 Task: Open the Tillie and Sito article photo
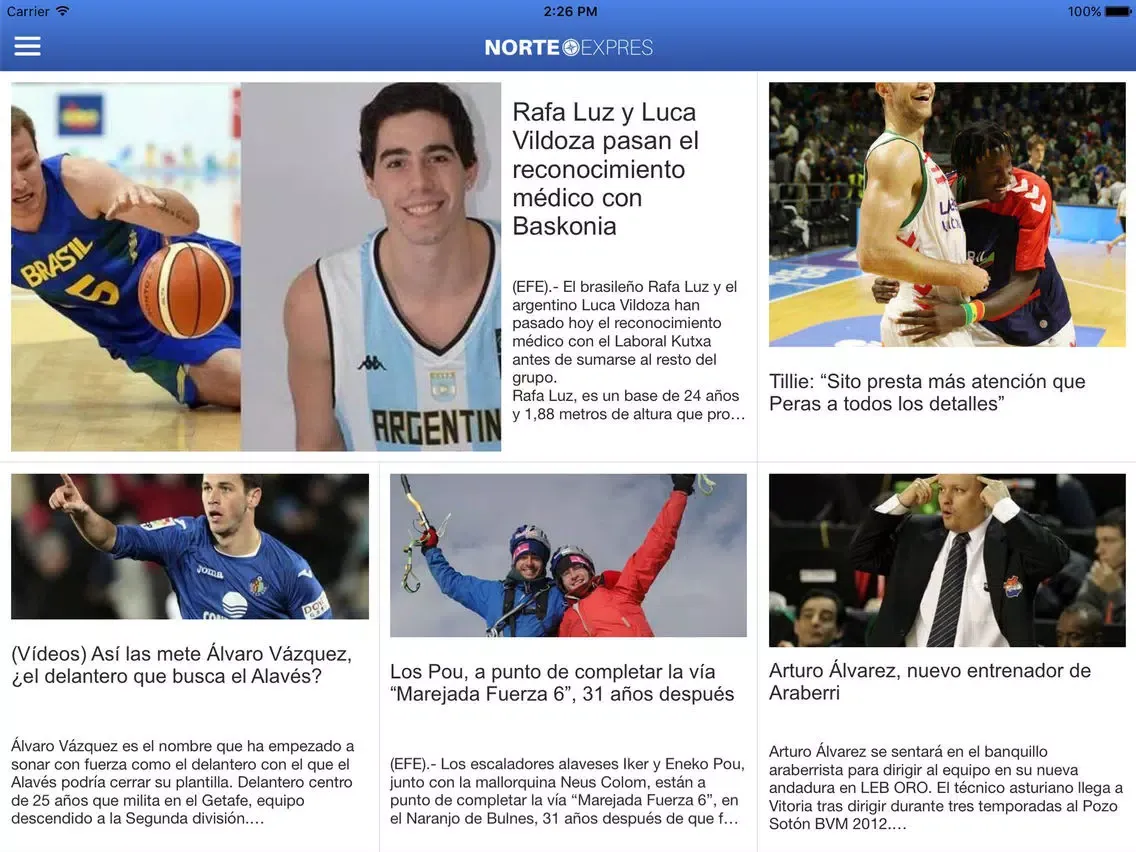[x=947, y=214]
